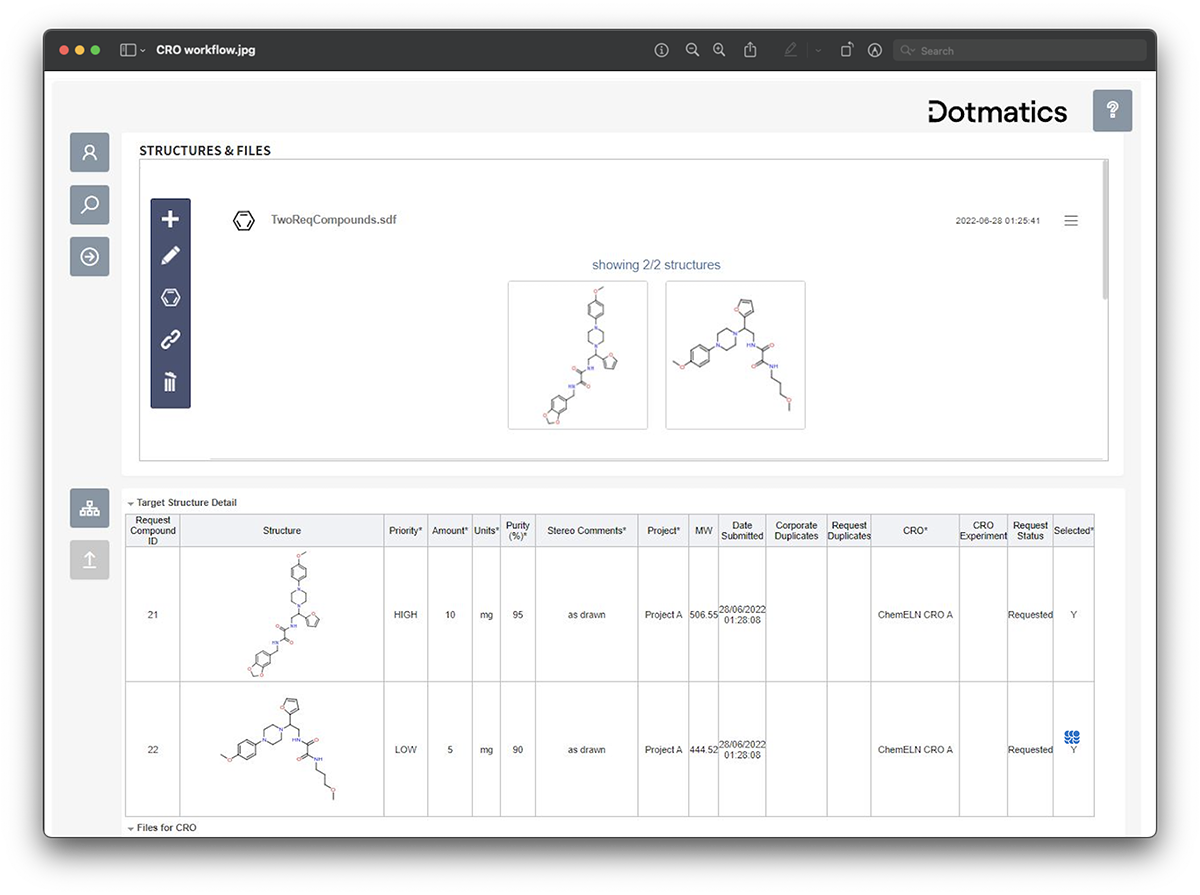Screen dimensions: 1200x895
Task: Select the pencil edit icon
Action: point(170,256)
